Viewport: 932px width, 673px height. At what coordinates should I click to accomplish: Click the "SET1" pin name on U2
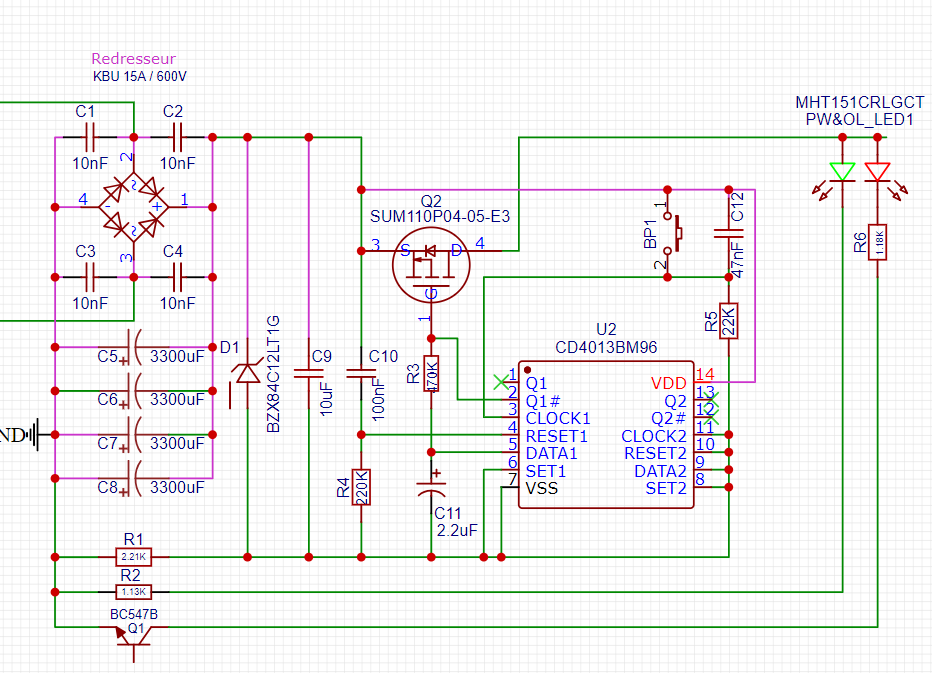click(546, 471)
